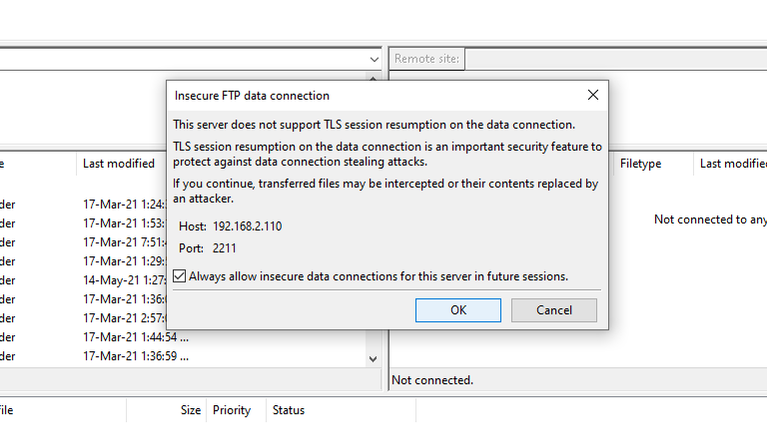Select the folder modified 17-Mar-21 1:36:59
This screenshot has width=767, height=439.
point(135,356)
